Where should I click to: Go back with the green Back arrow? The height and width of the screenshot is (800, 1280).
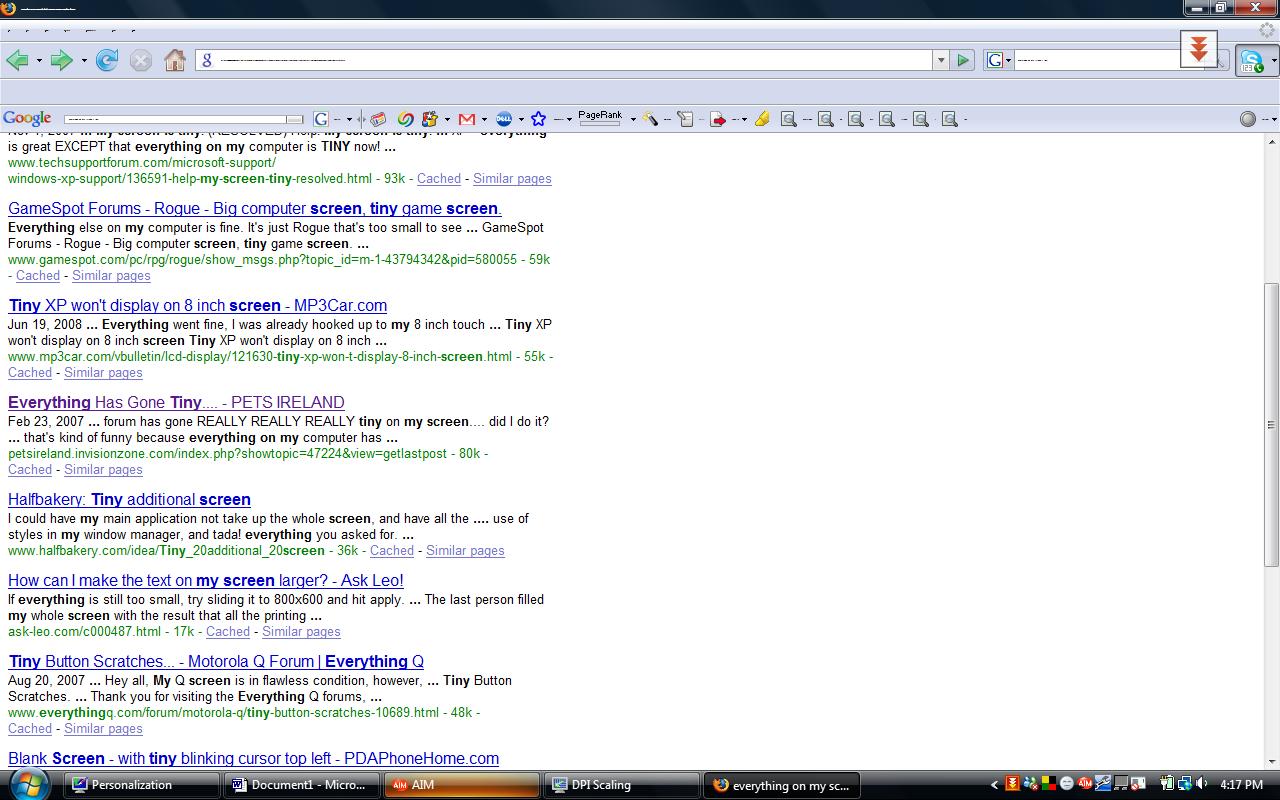(x=17, y=60)
